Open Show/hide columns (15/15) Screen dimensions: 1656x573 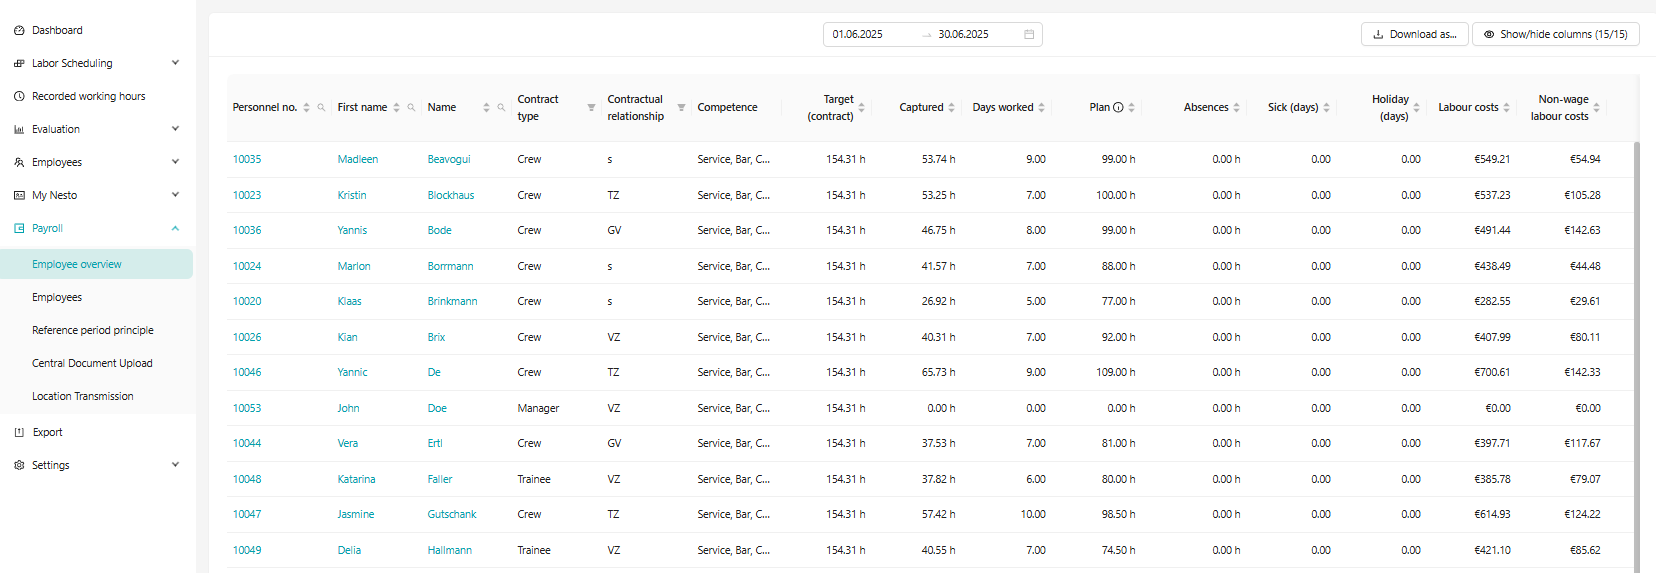pos(1555,35)
